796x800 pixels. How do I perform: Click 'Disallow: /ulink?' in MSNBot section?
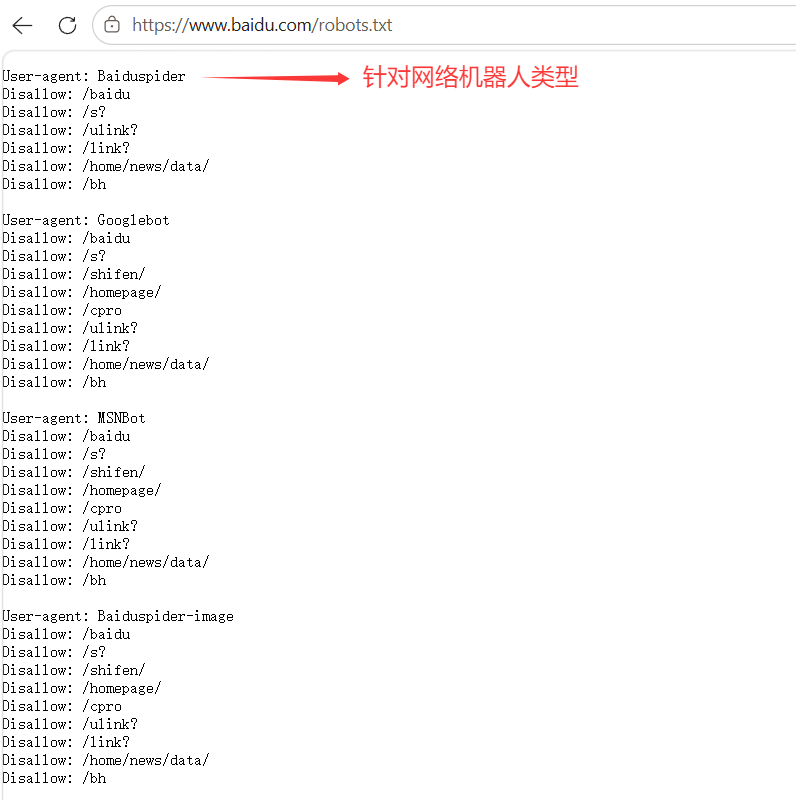point(70,526)
